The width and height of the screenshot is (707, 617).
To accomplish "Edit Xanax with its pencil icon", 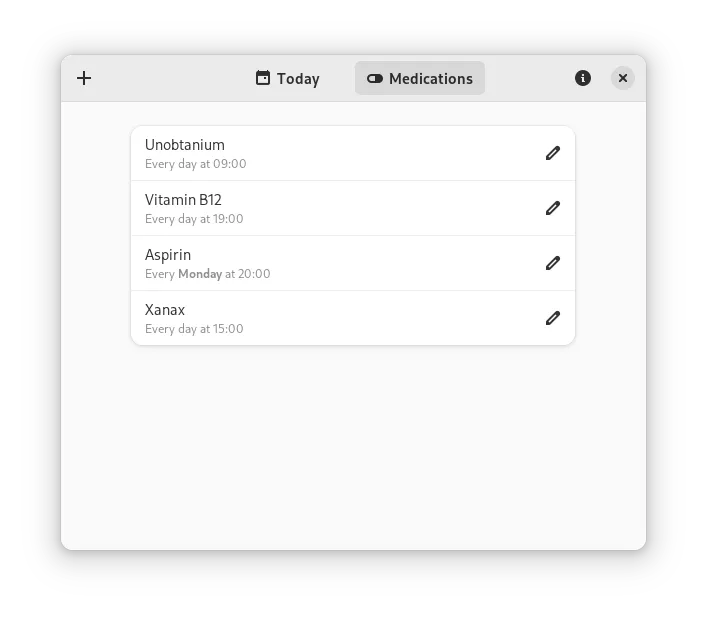I will [x=553, y=318].
